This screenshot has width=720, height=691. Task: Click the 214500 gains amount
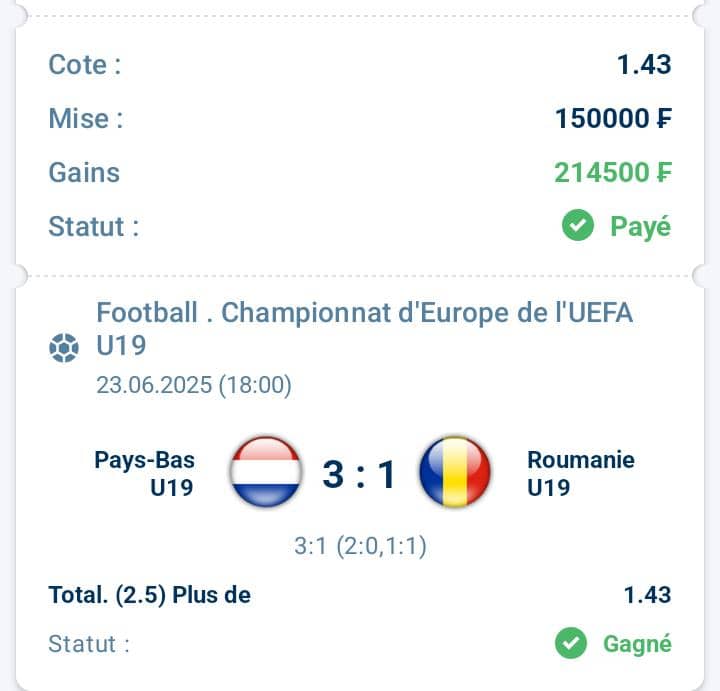613,173
